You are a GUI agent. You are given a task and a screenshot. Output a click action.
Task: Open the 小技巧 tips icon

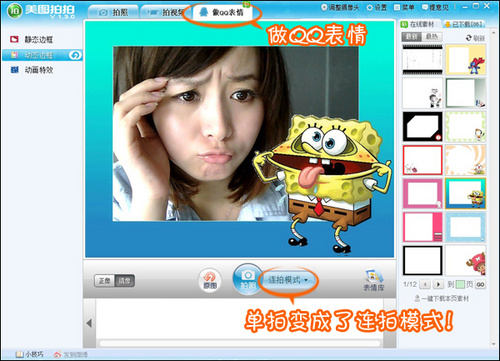(20, 354)
